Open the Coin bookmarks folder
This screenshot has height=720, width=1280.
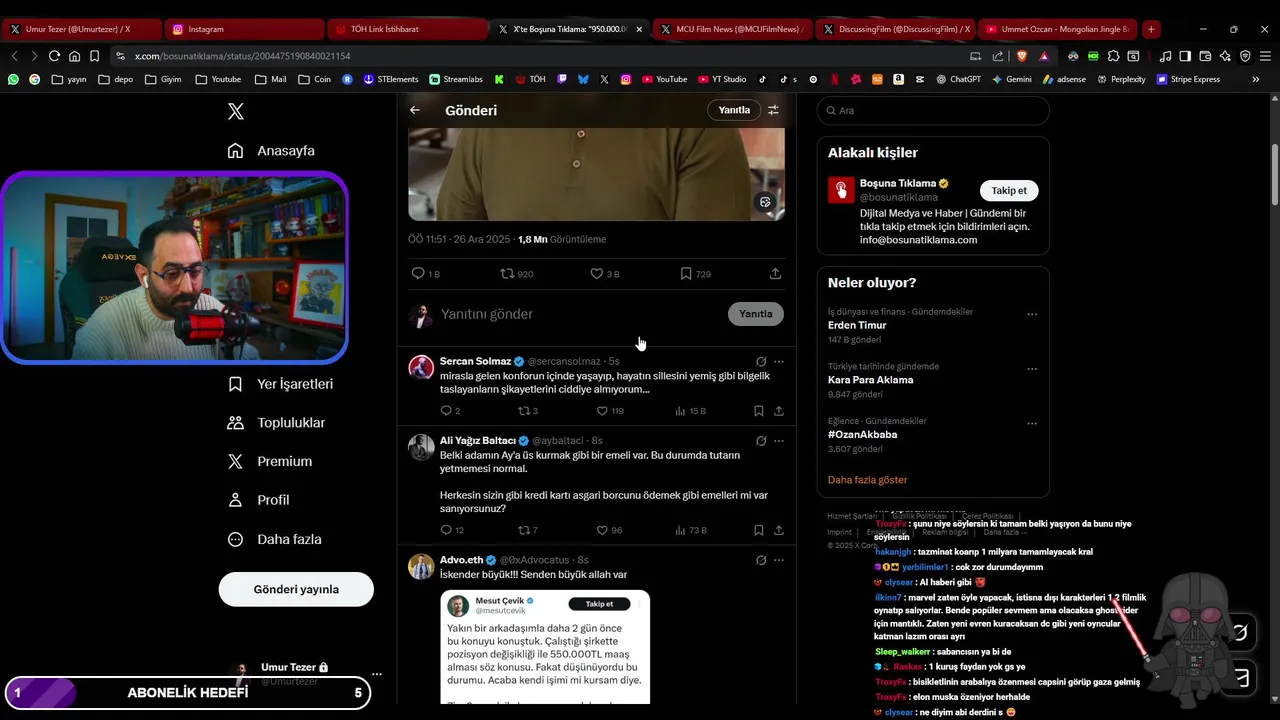point(314,79)
